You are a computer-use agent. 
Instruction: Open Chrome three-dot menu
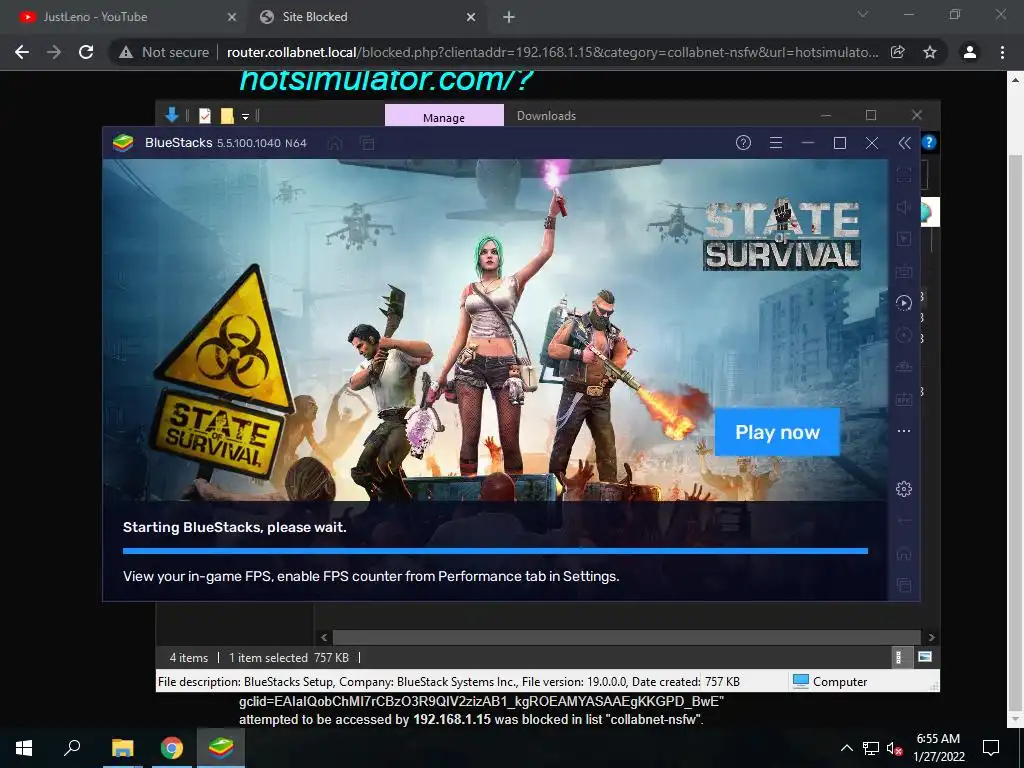pyautogui.click(x=1002, y=52)
